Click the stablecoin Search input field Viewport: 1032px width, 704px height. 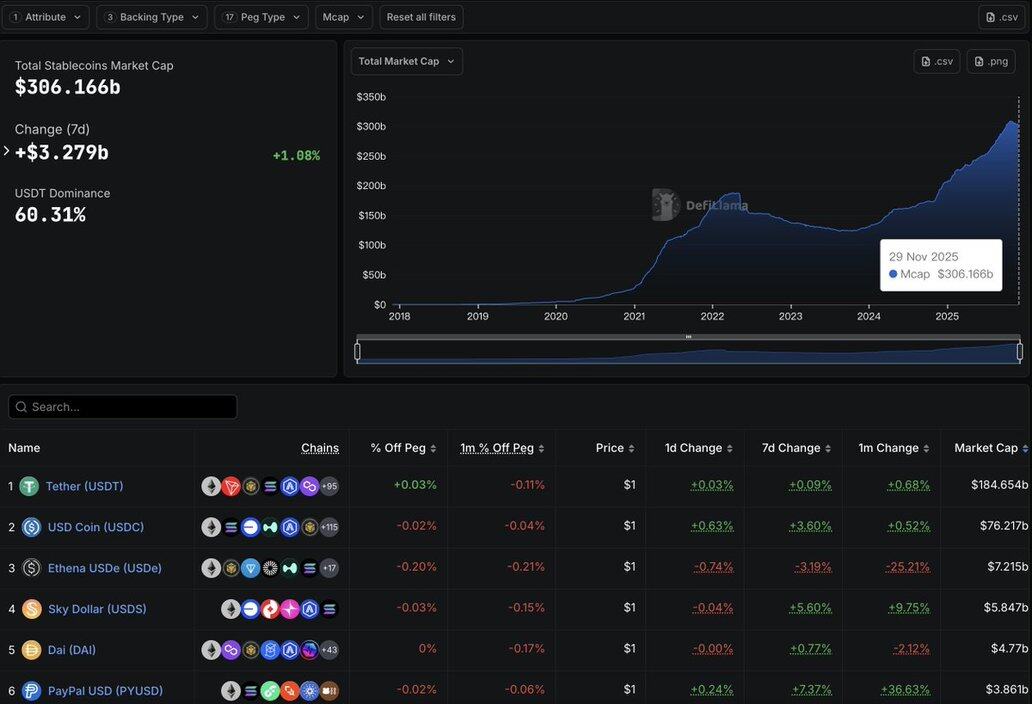pos(123,407)
